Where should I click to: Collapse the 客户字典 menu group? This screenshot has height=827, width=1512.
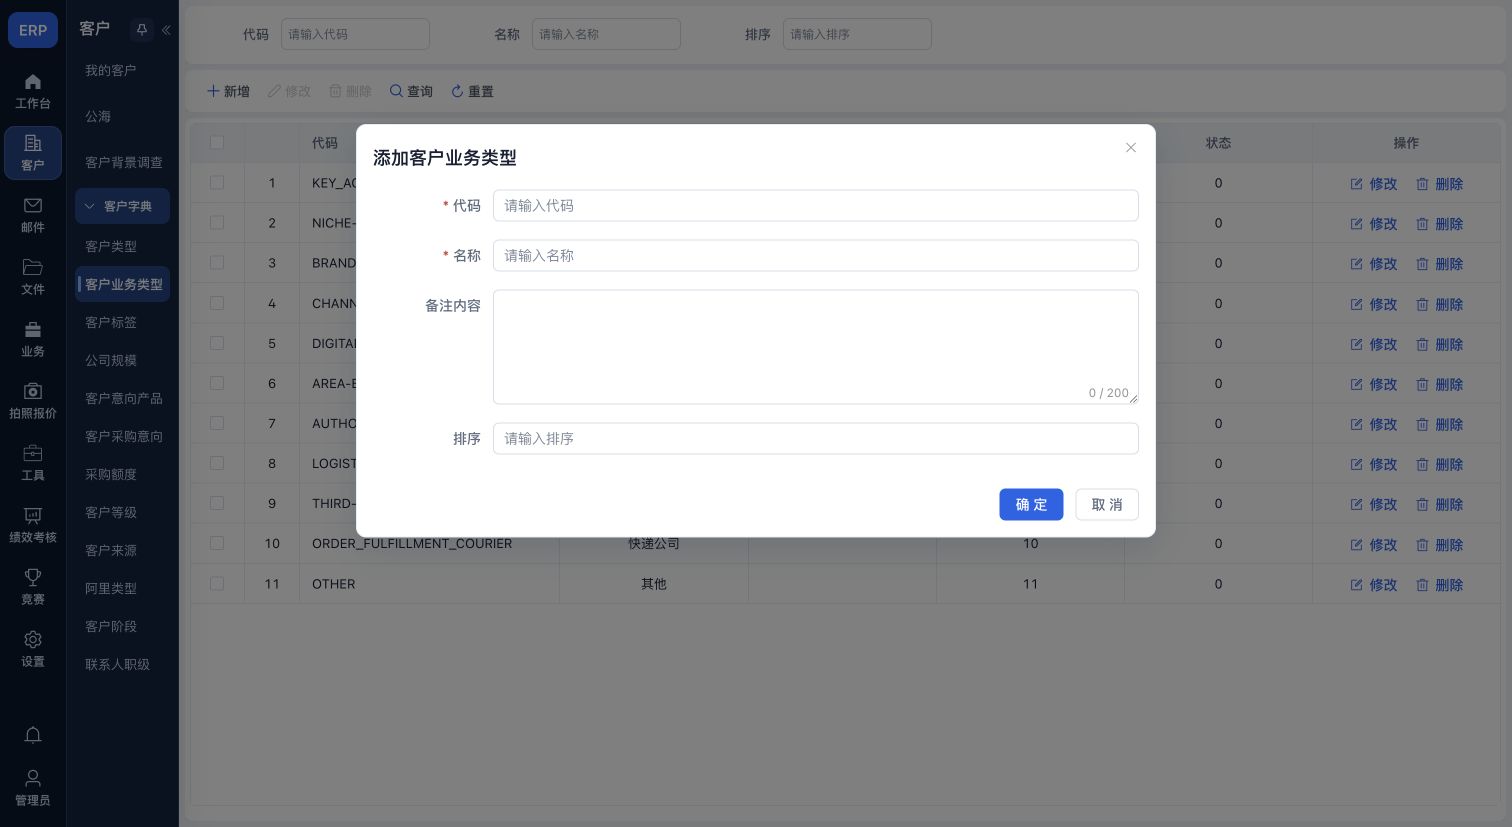122,206
